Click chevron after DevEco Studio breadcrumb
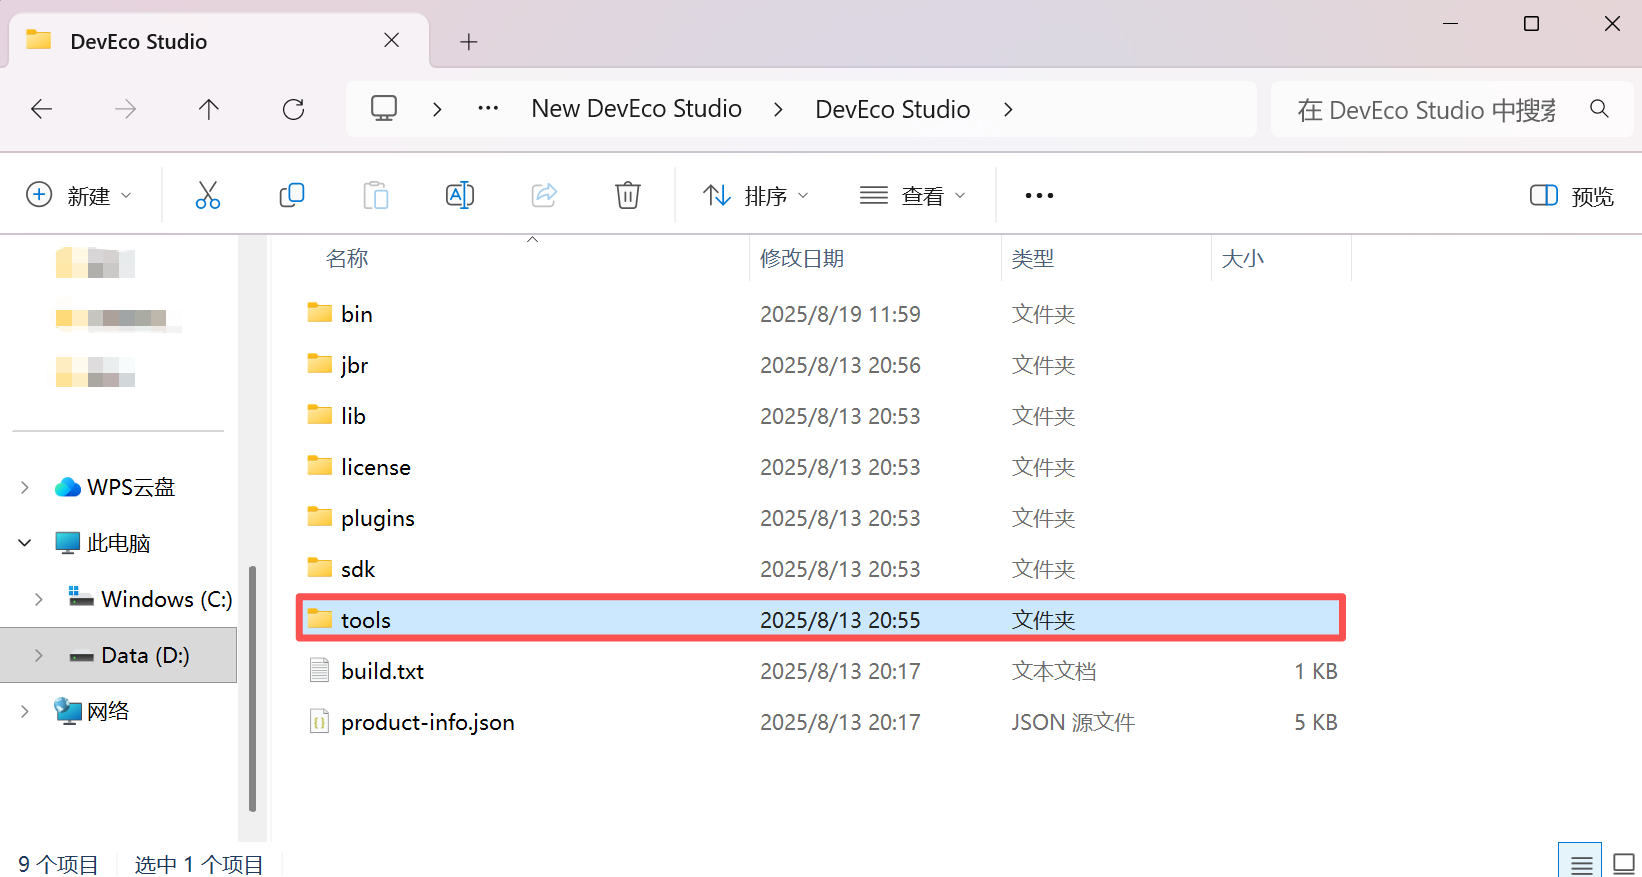This screenshot has width=1642, height=877. (x=1008, y=109)
